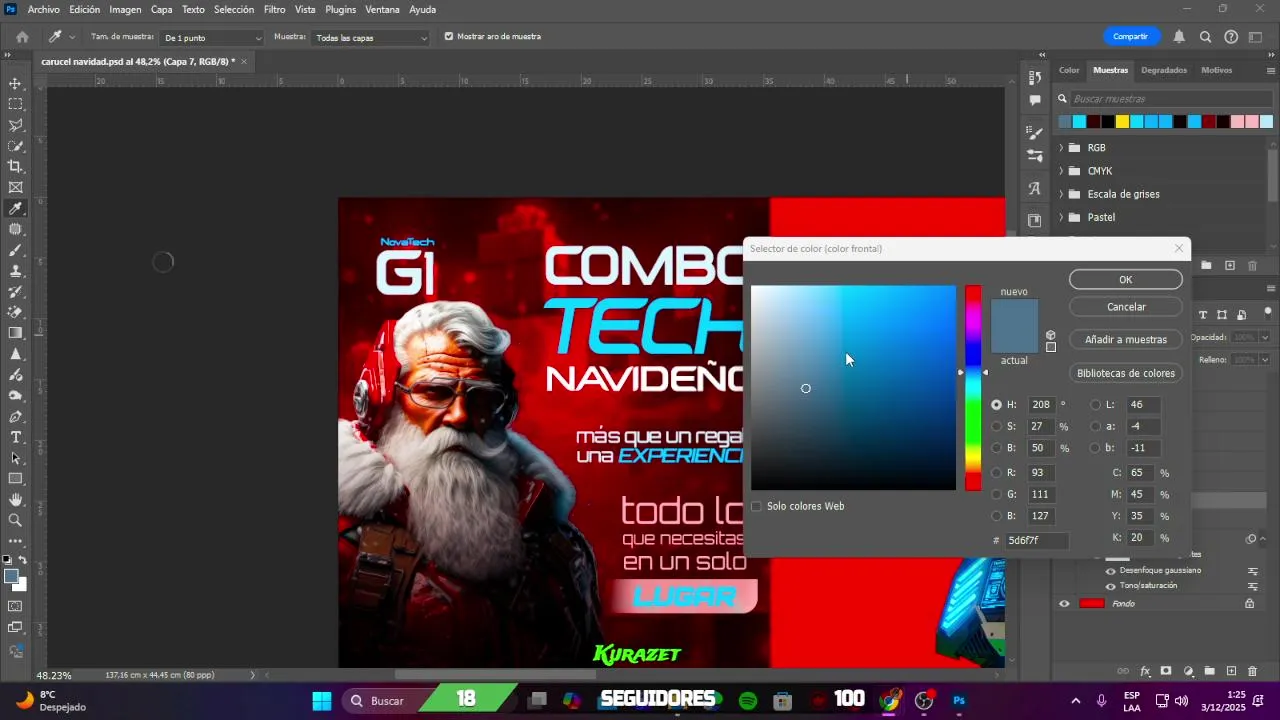The width and height of the screenshot is (1280, 720).
Task: Select the Brush tool
Action: click(15, 250)
